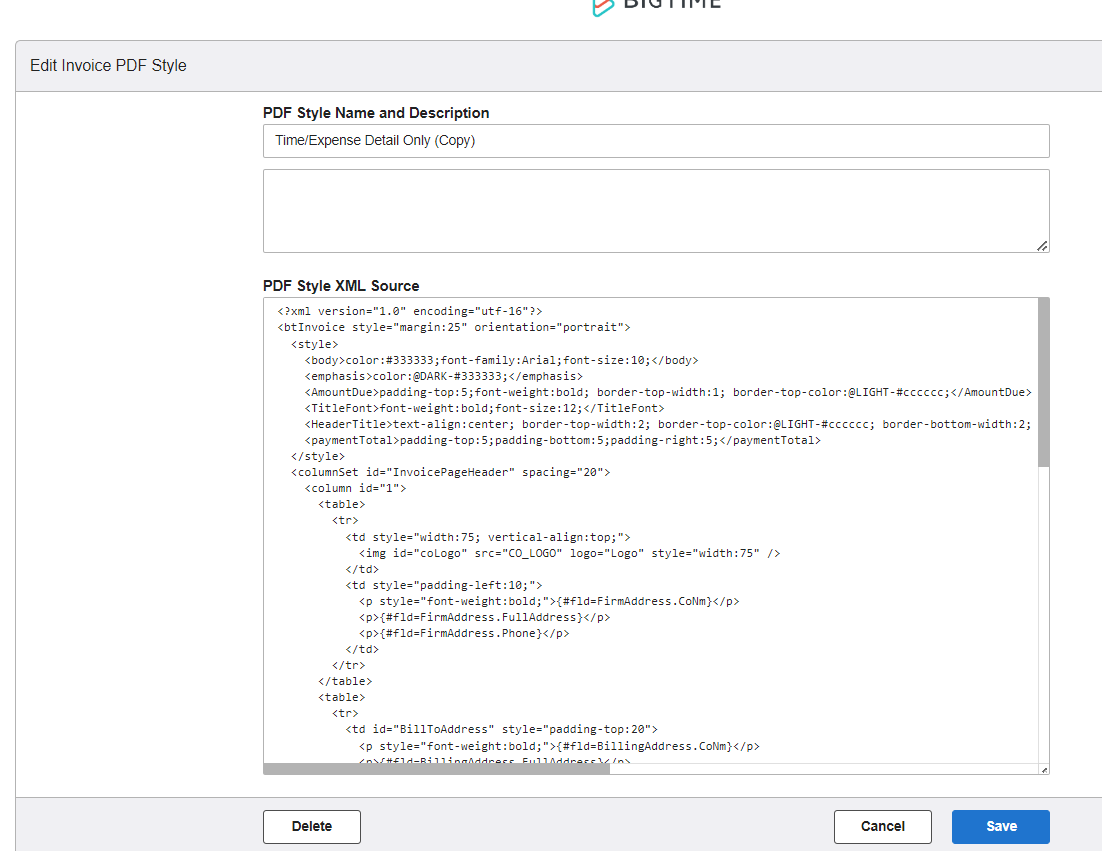Click the FirmAddress.FullAddress field line
The width and height of the screenshot is (1102, 851).
484,618
